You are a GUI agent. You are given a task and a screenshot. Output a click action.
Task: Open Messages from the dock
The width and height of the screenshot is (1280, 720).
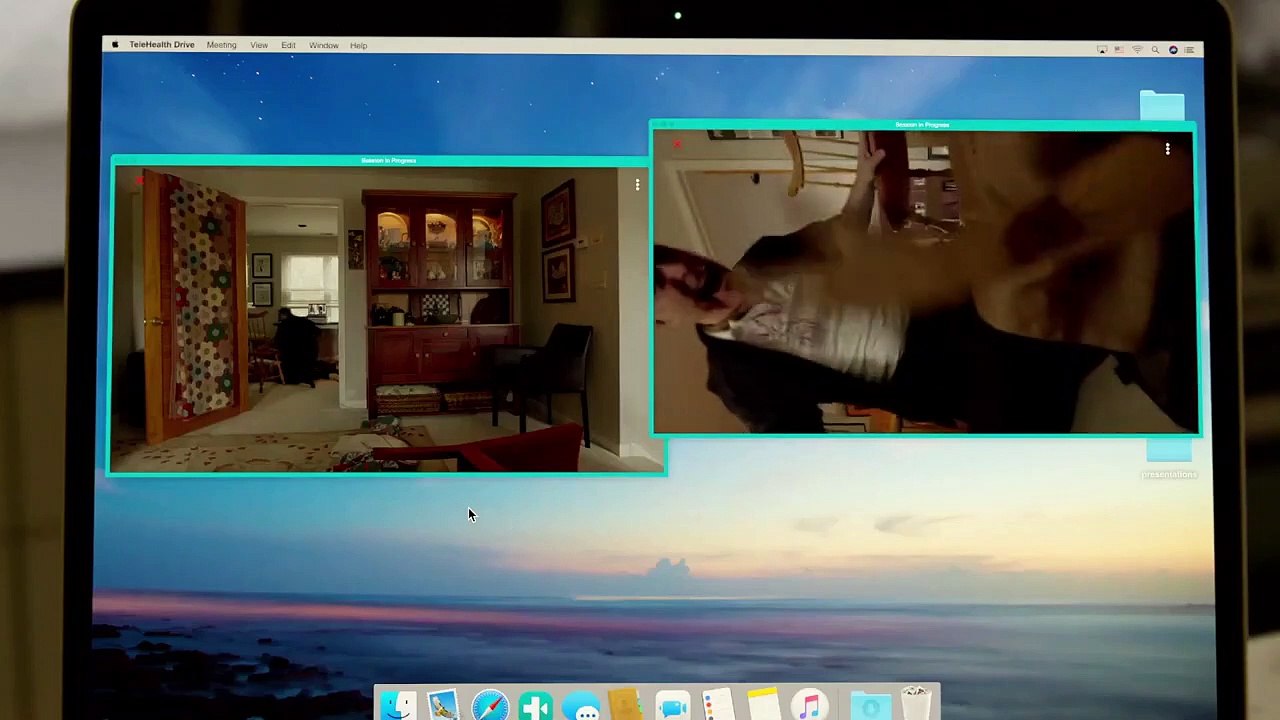point(582,706)
